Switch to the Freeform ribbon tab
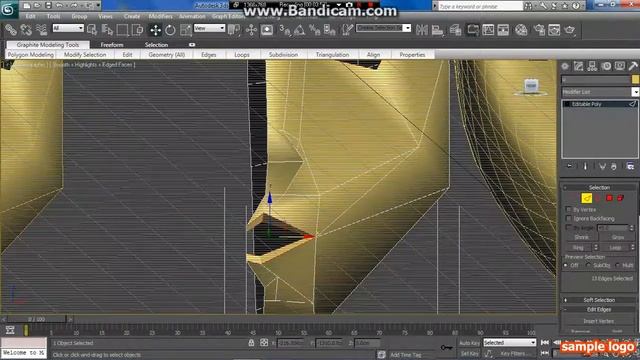 pos(111,45)
